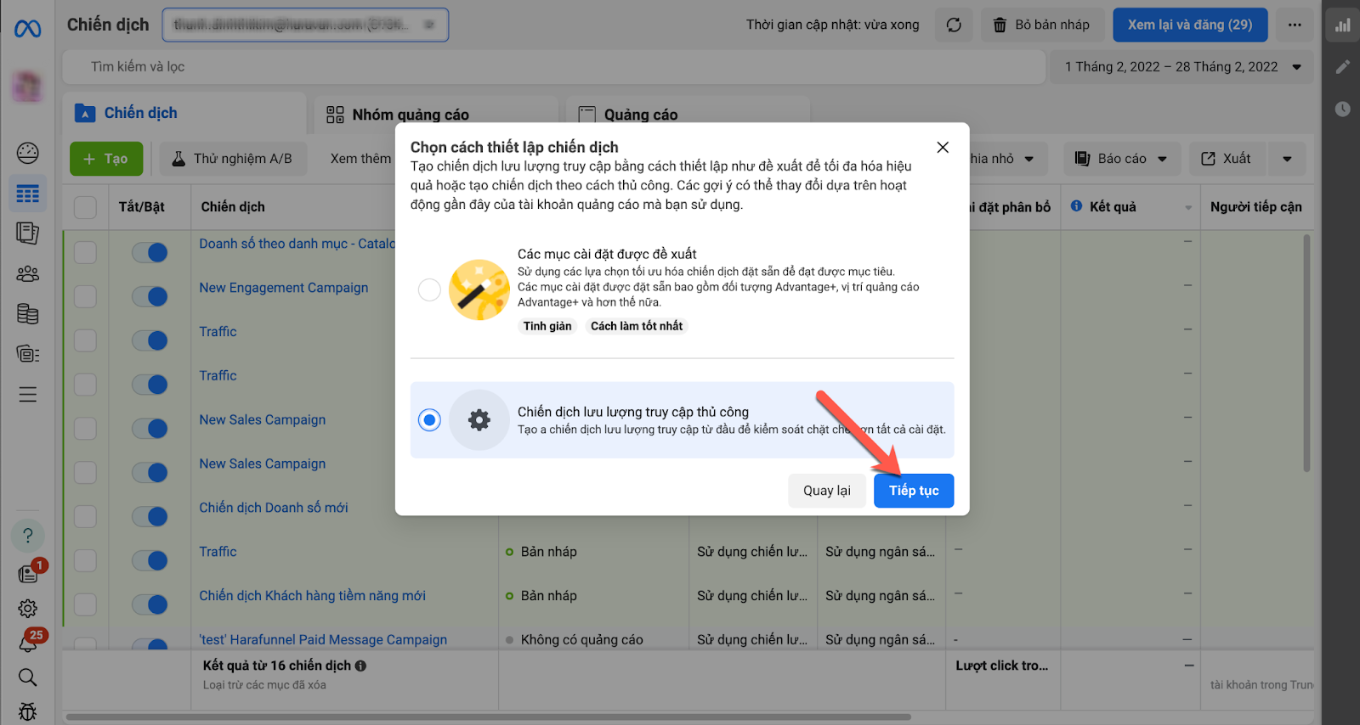Toggle off New Engagement Campaign switch
Image resolution: width=1360 pixels, height=725 pixels.
[150, 296]
